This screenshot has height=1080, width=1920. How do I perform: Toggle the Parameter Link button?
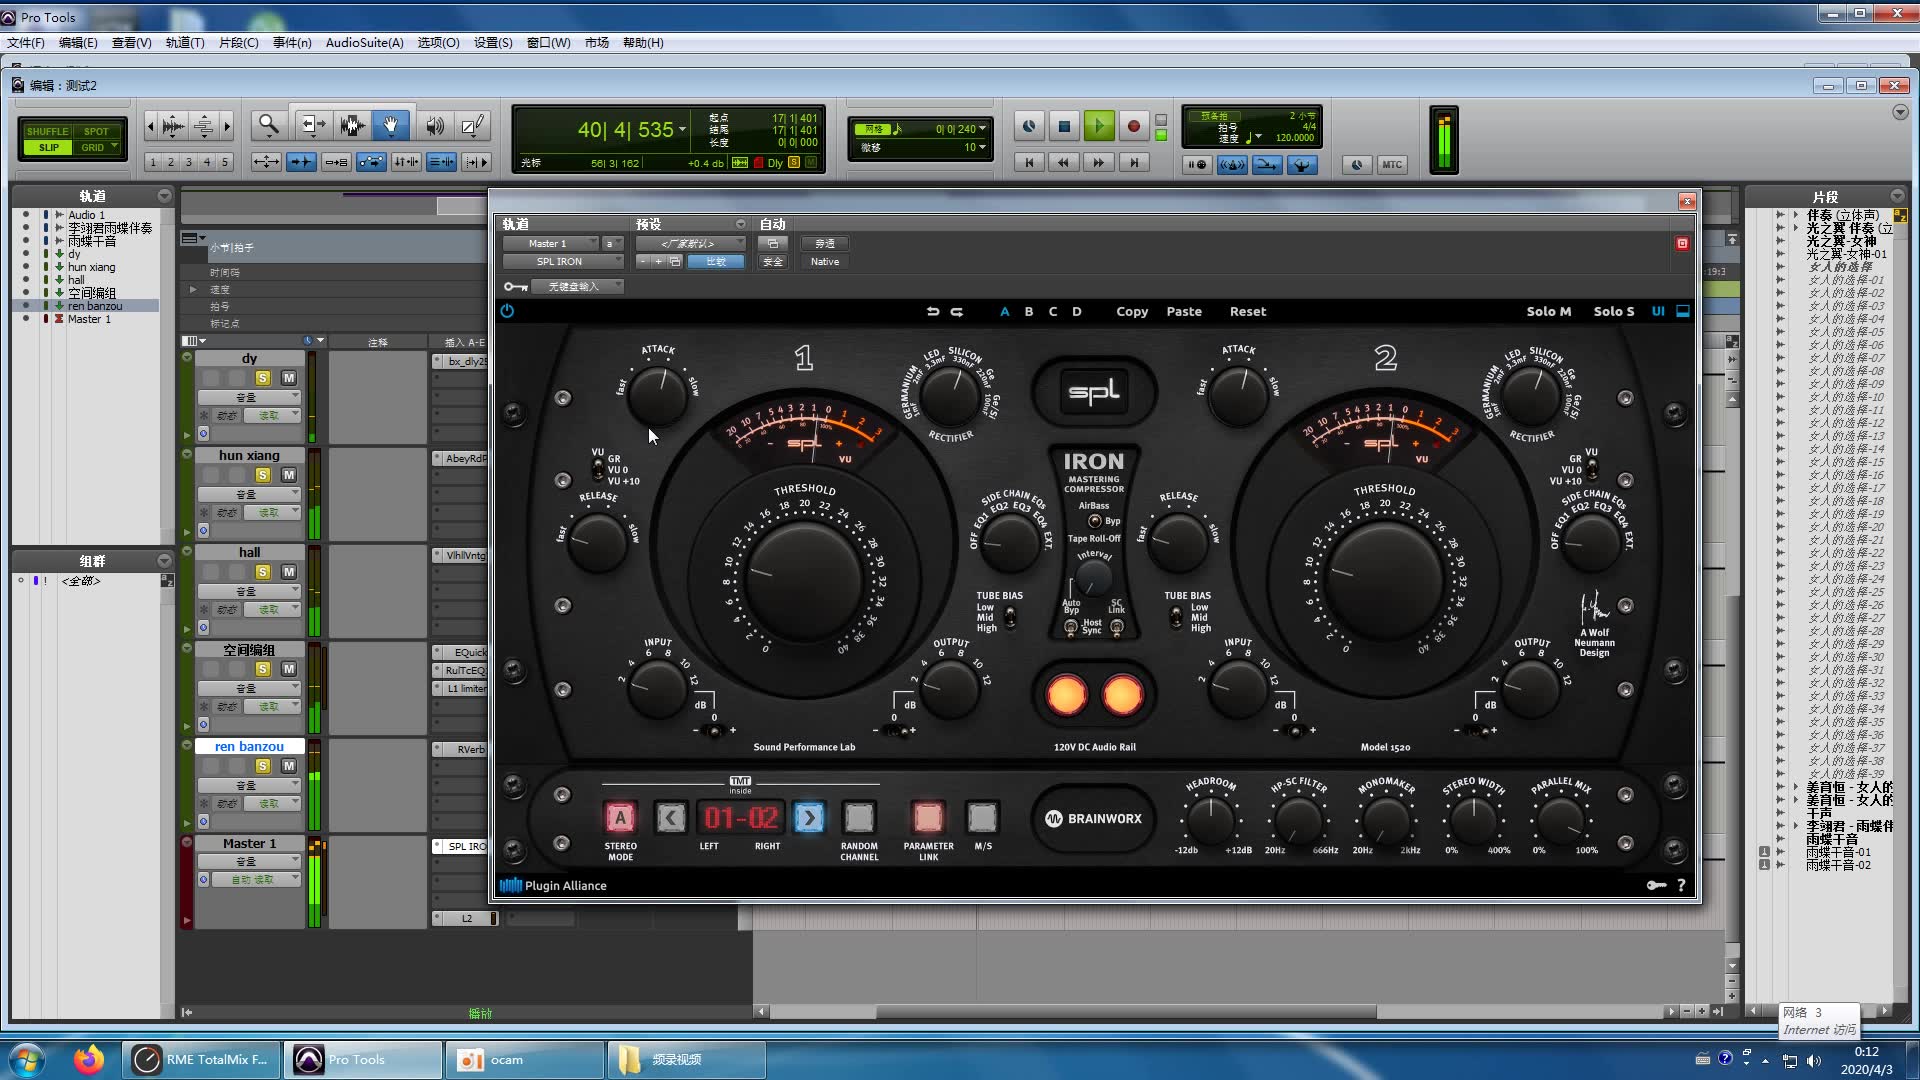(928, 818)
